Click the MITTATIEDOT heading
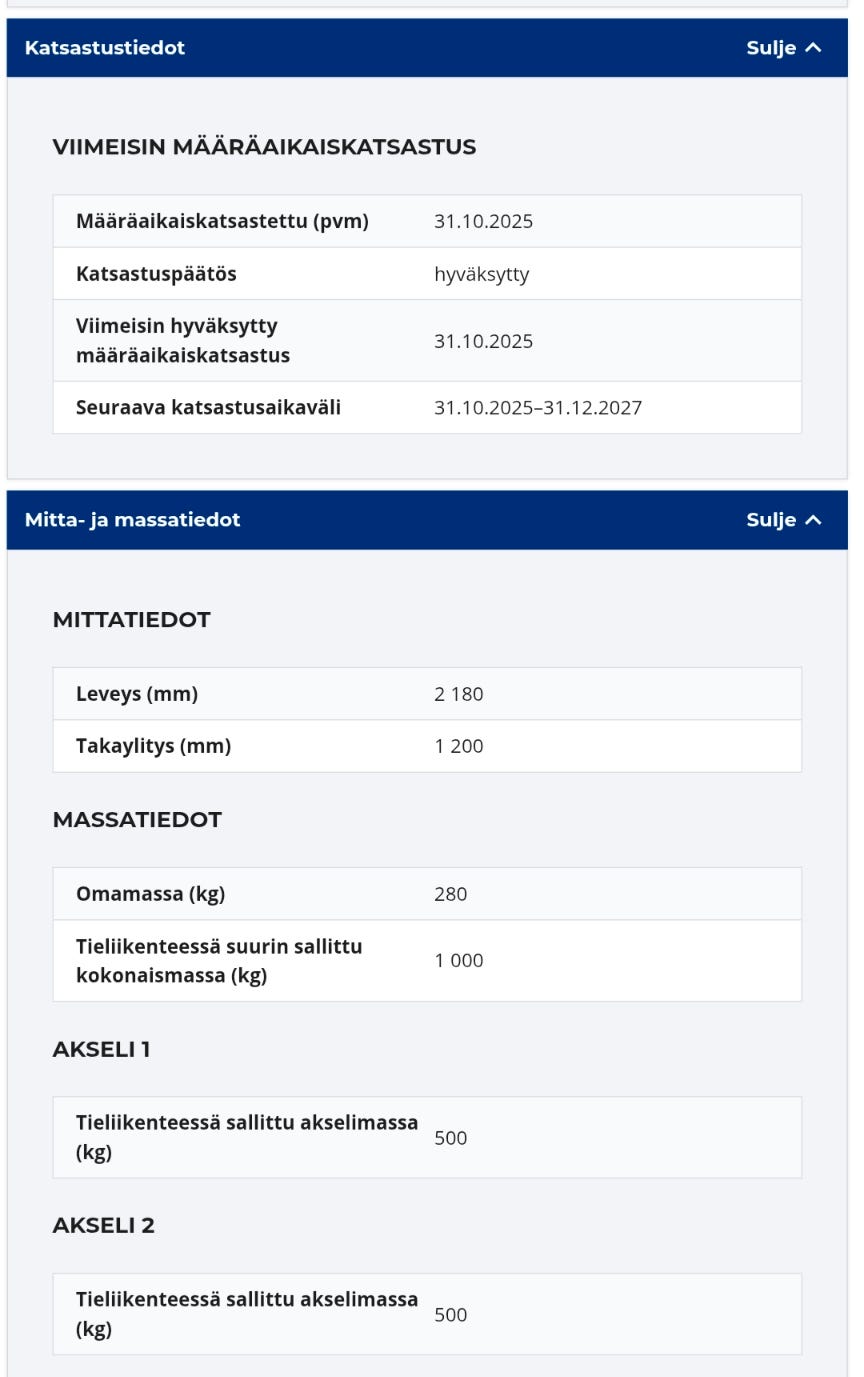The image size is (864, 1377). point(131,620)
